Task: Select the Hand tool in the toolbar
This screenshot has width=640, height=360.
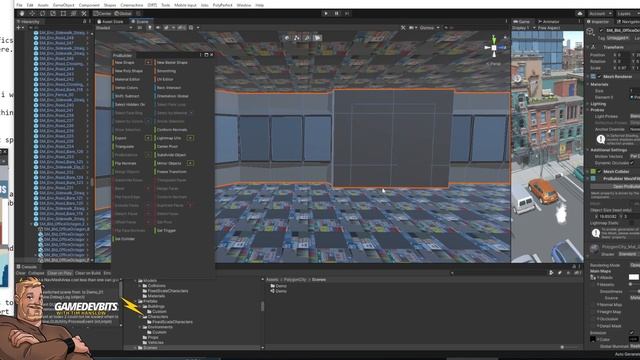Action: pos(22,13)
